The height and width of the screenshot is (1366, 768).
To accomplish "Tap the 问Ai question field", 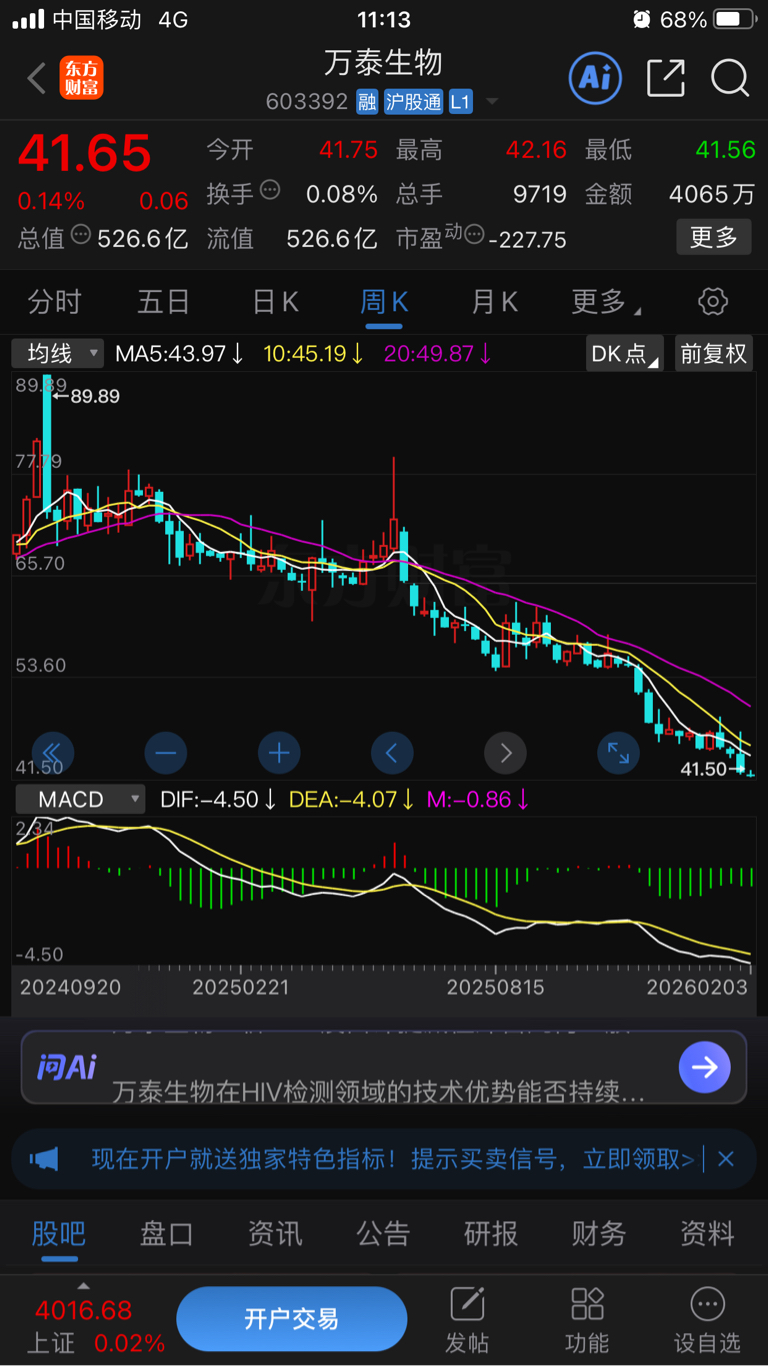I will (x=384, y=1067).
